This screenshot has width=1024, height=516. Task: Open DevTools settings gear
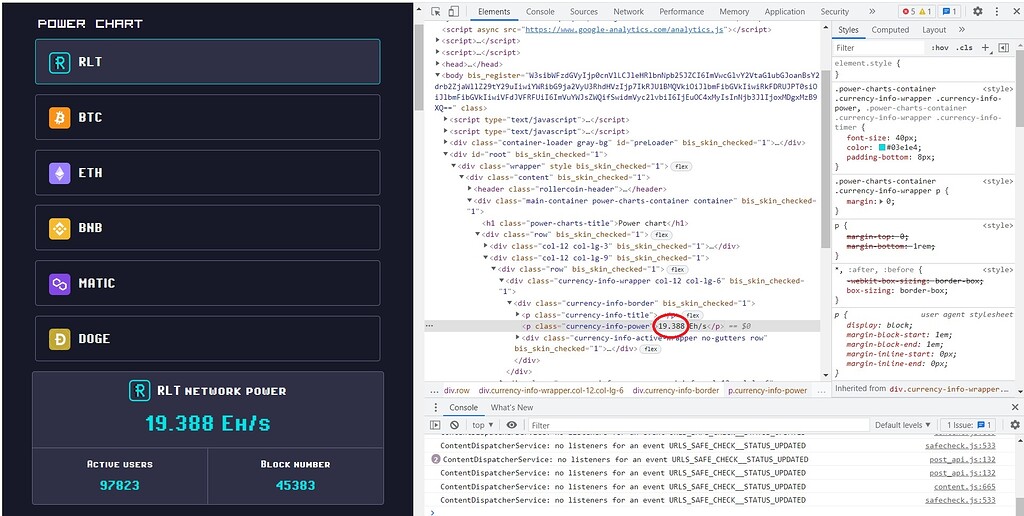click(x=978, y=12)
